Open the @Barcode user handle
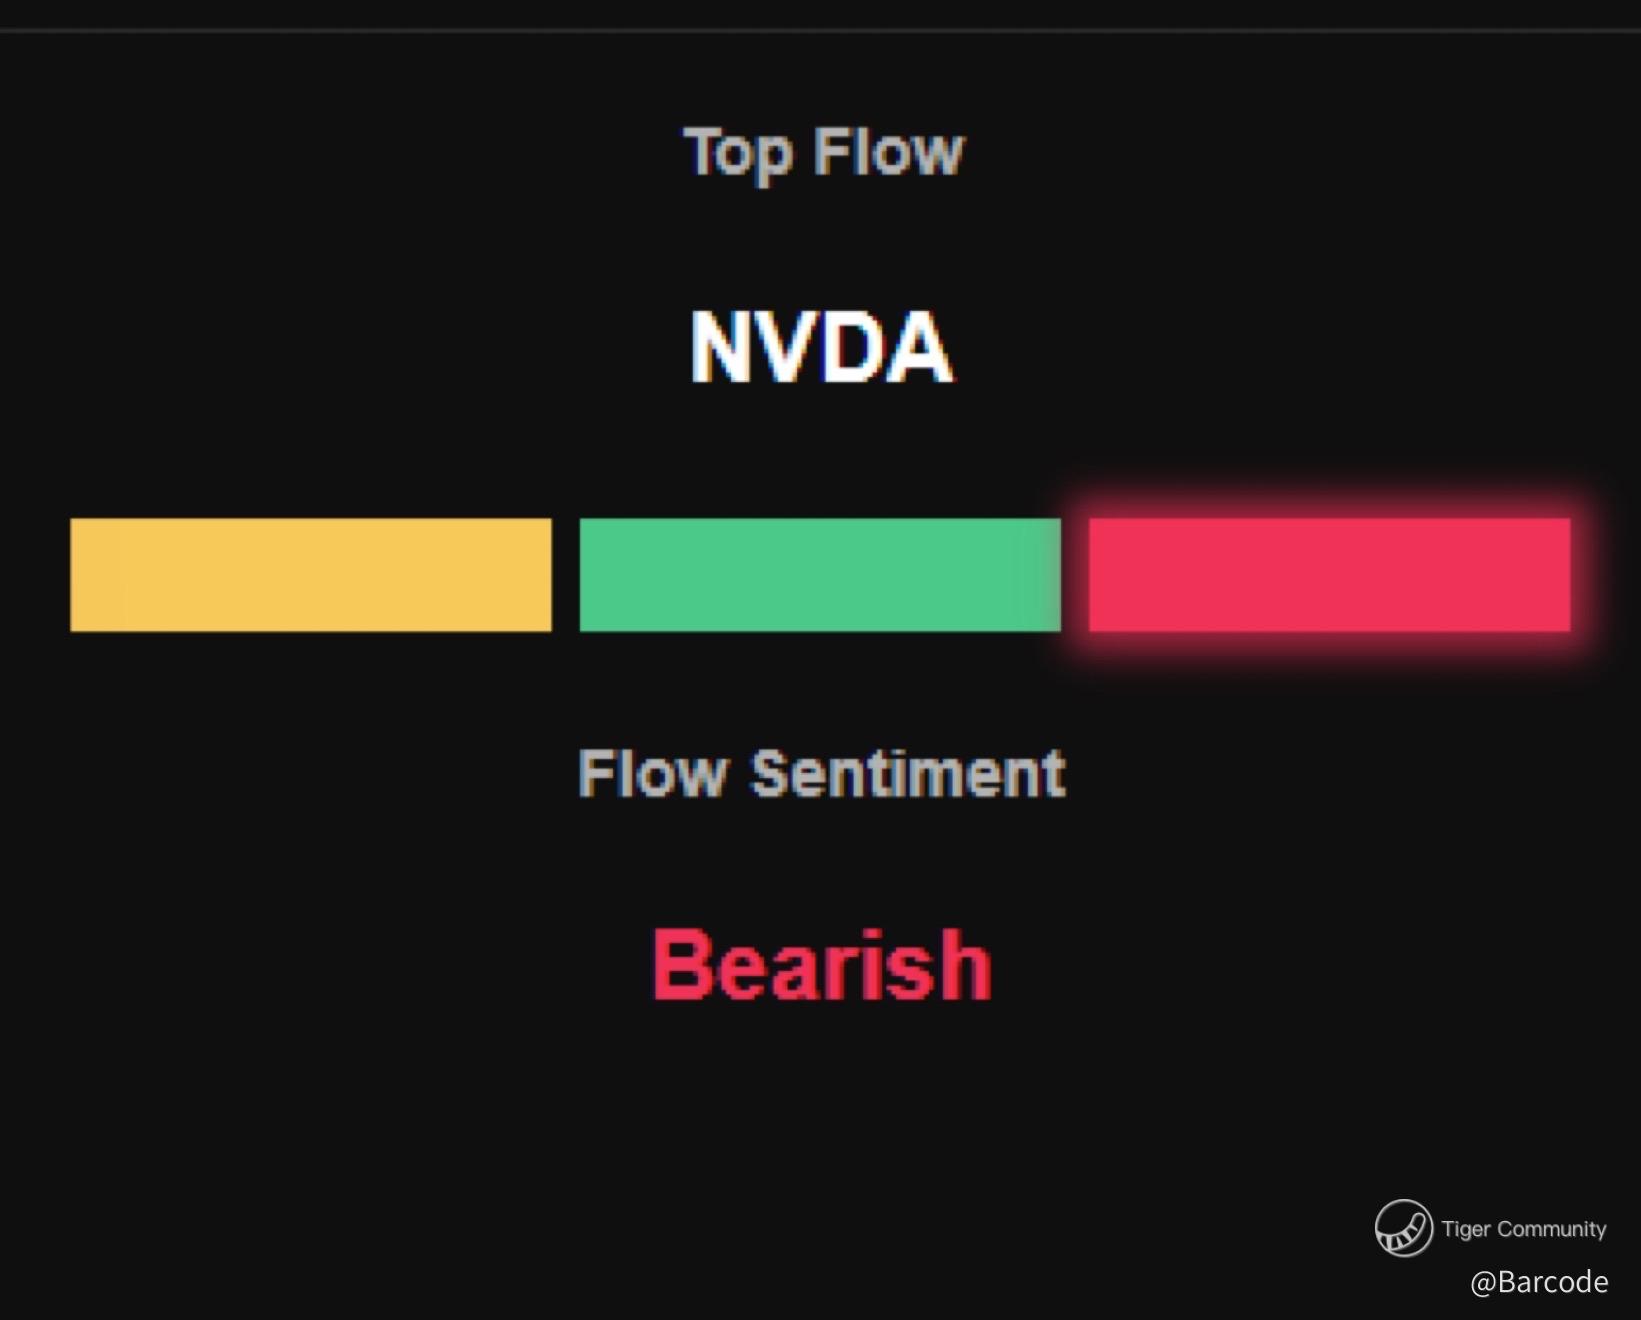This screenshot has height=1320, width=1641. [x=1539, y=1282]
